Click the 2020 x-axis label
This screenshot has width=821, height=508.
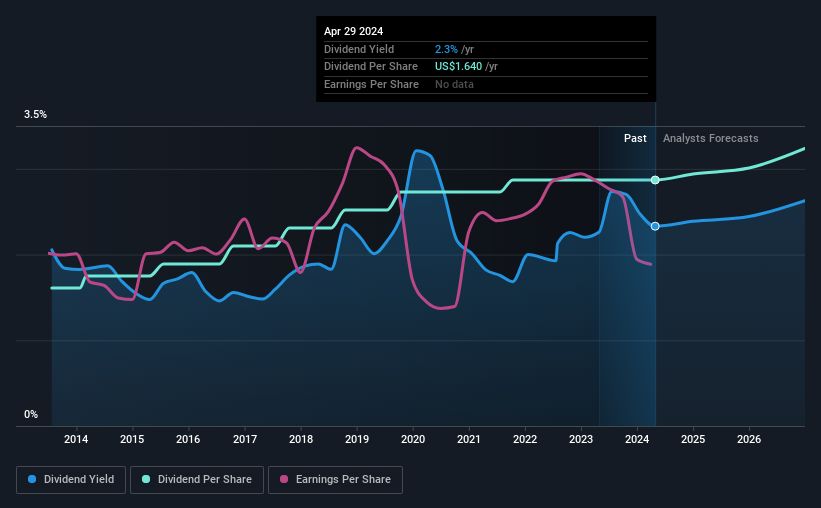413,439
